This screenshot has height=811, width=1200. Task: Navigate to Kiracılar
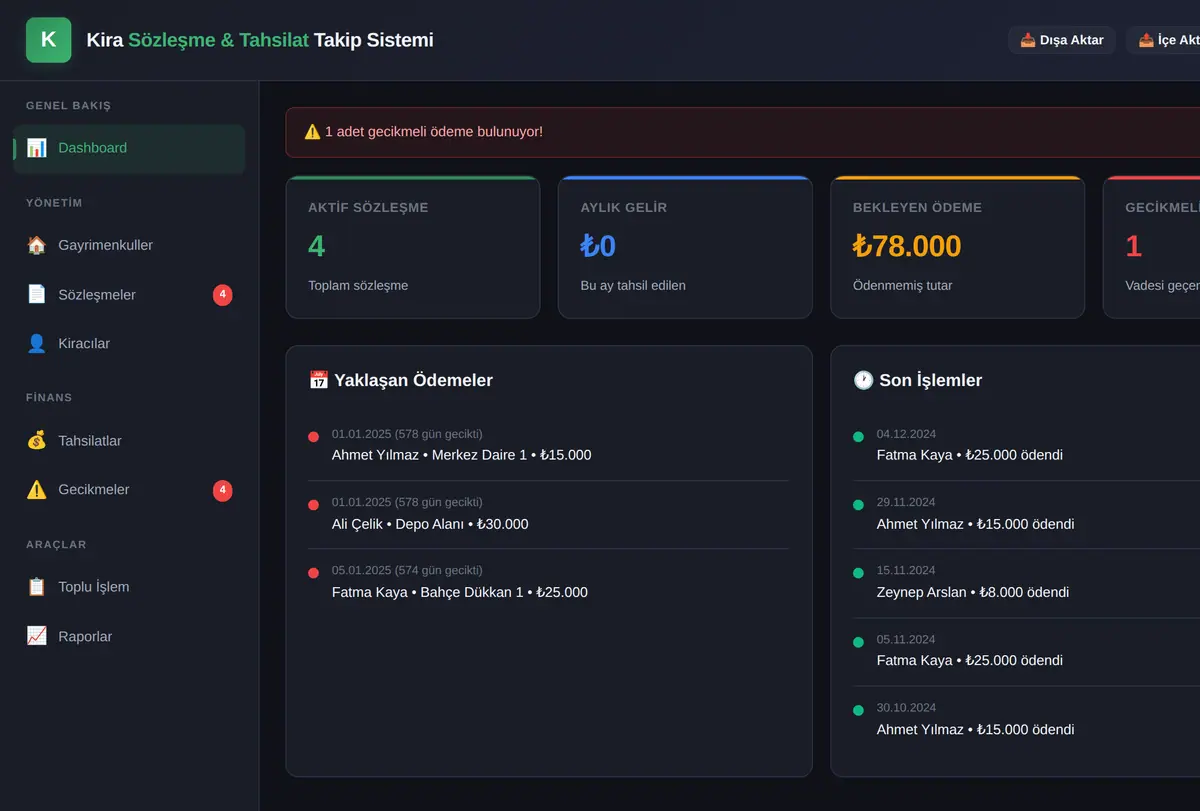129,343
